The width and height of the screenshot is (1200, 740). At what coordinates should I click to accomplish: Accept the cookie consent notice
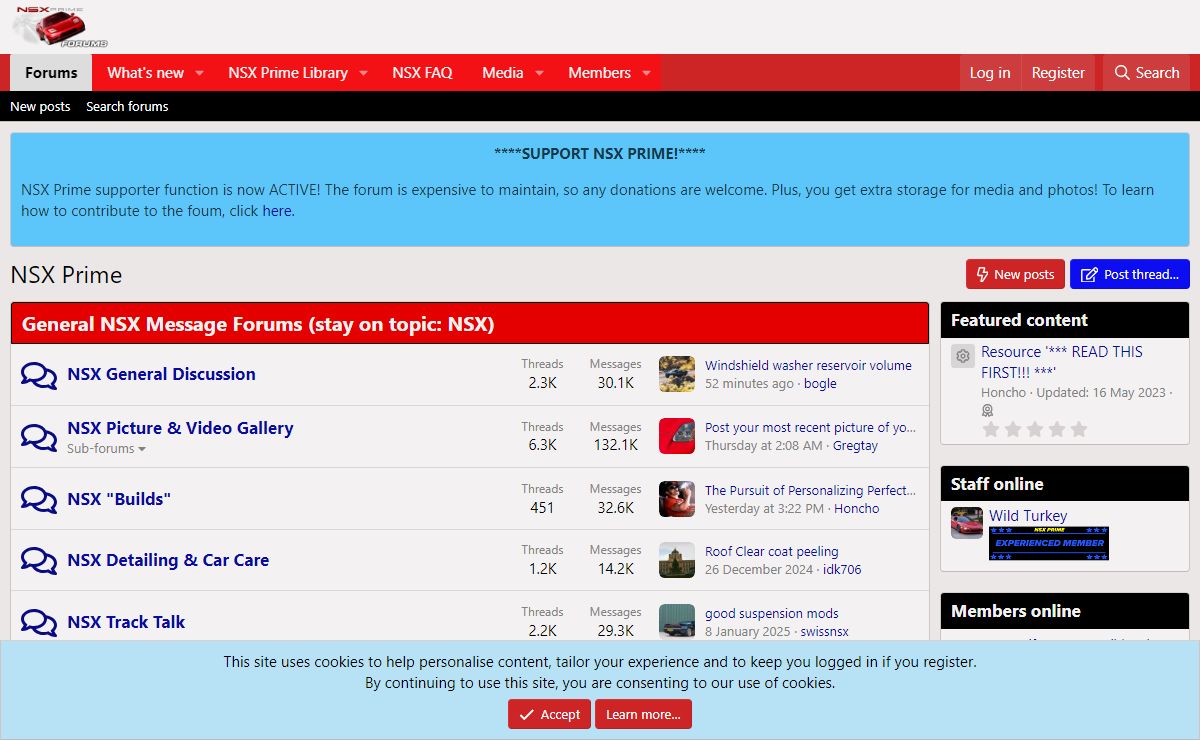pos(549,714)
